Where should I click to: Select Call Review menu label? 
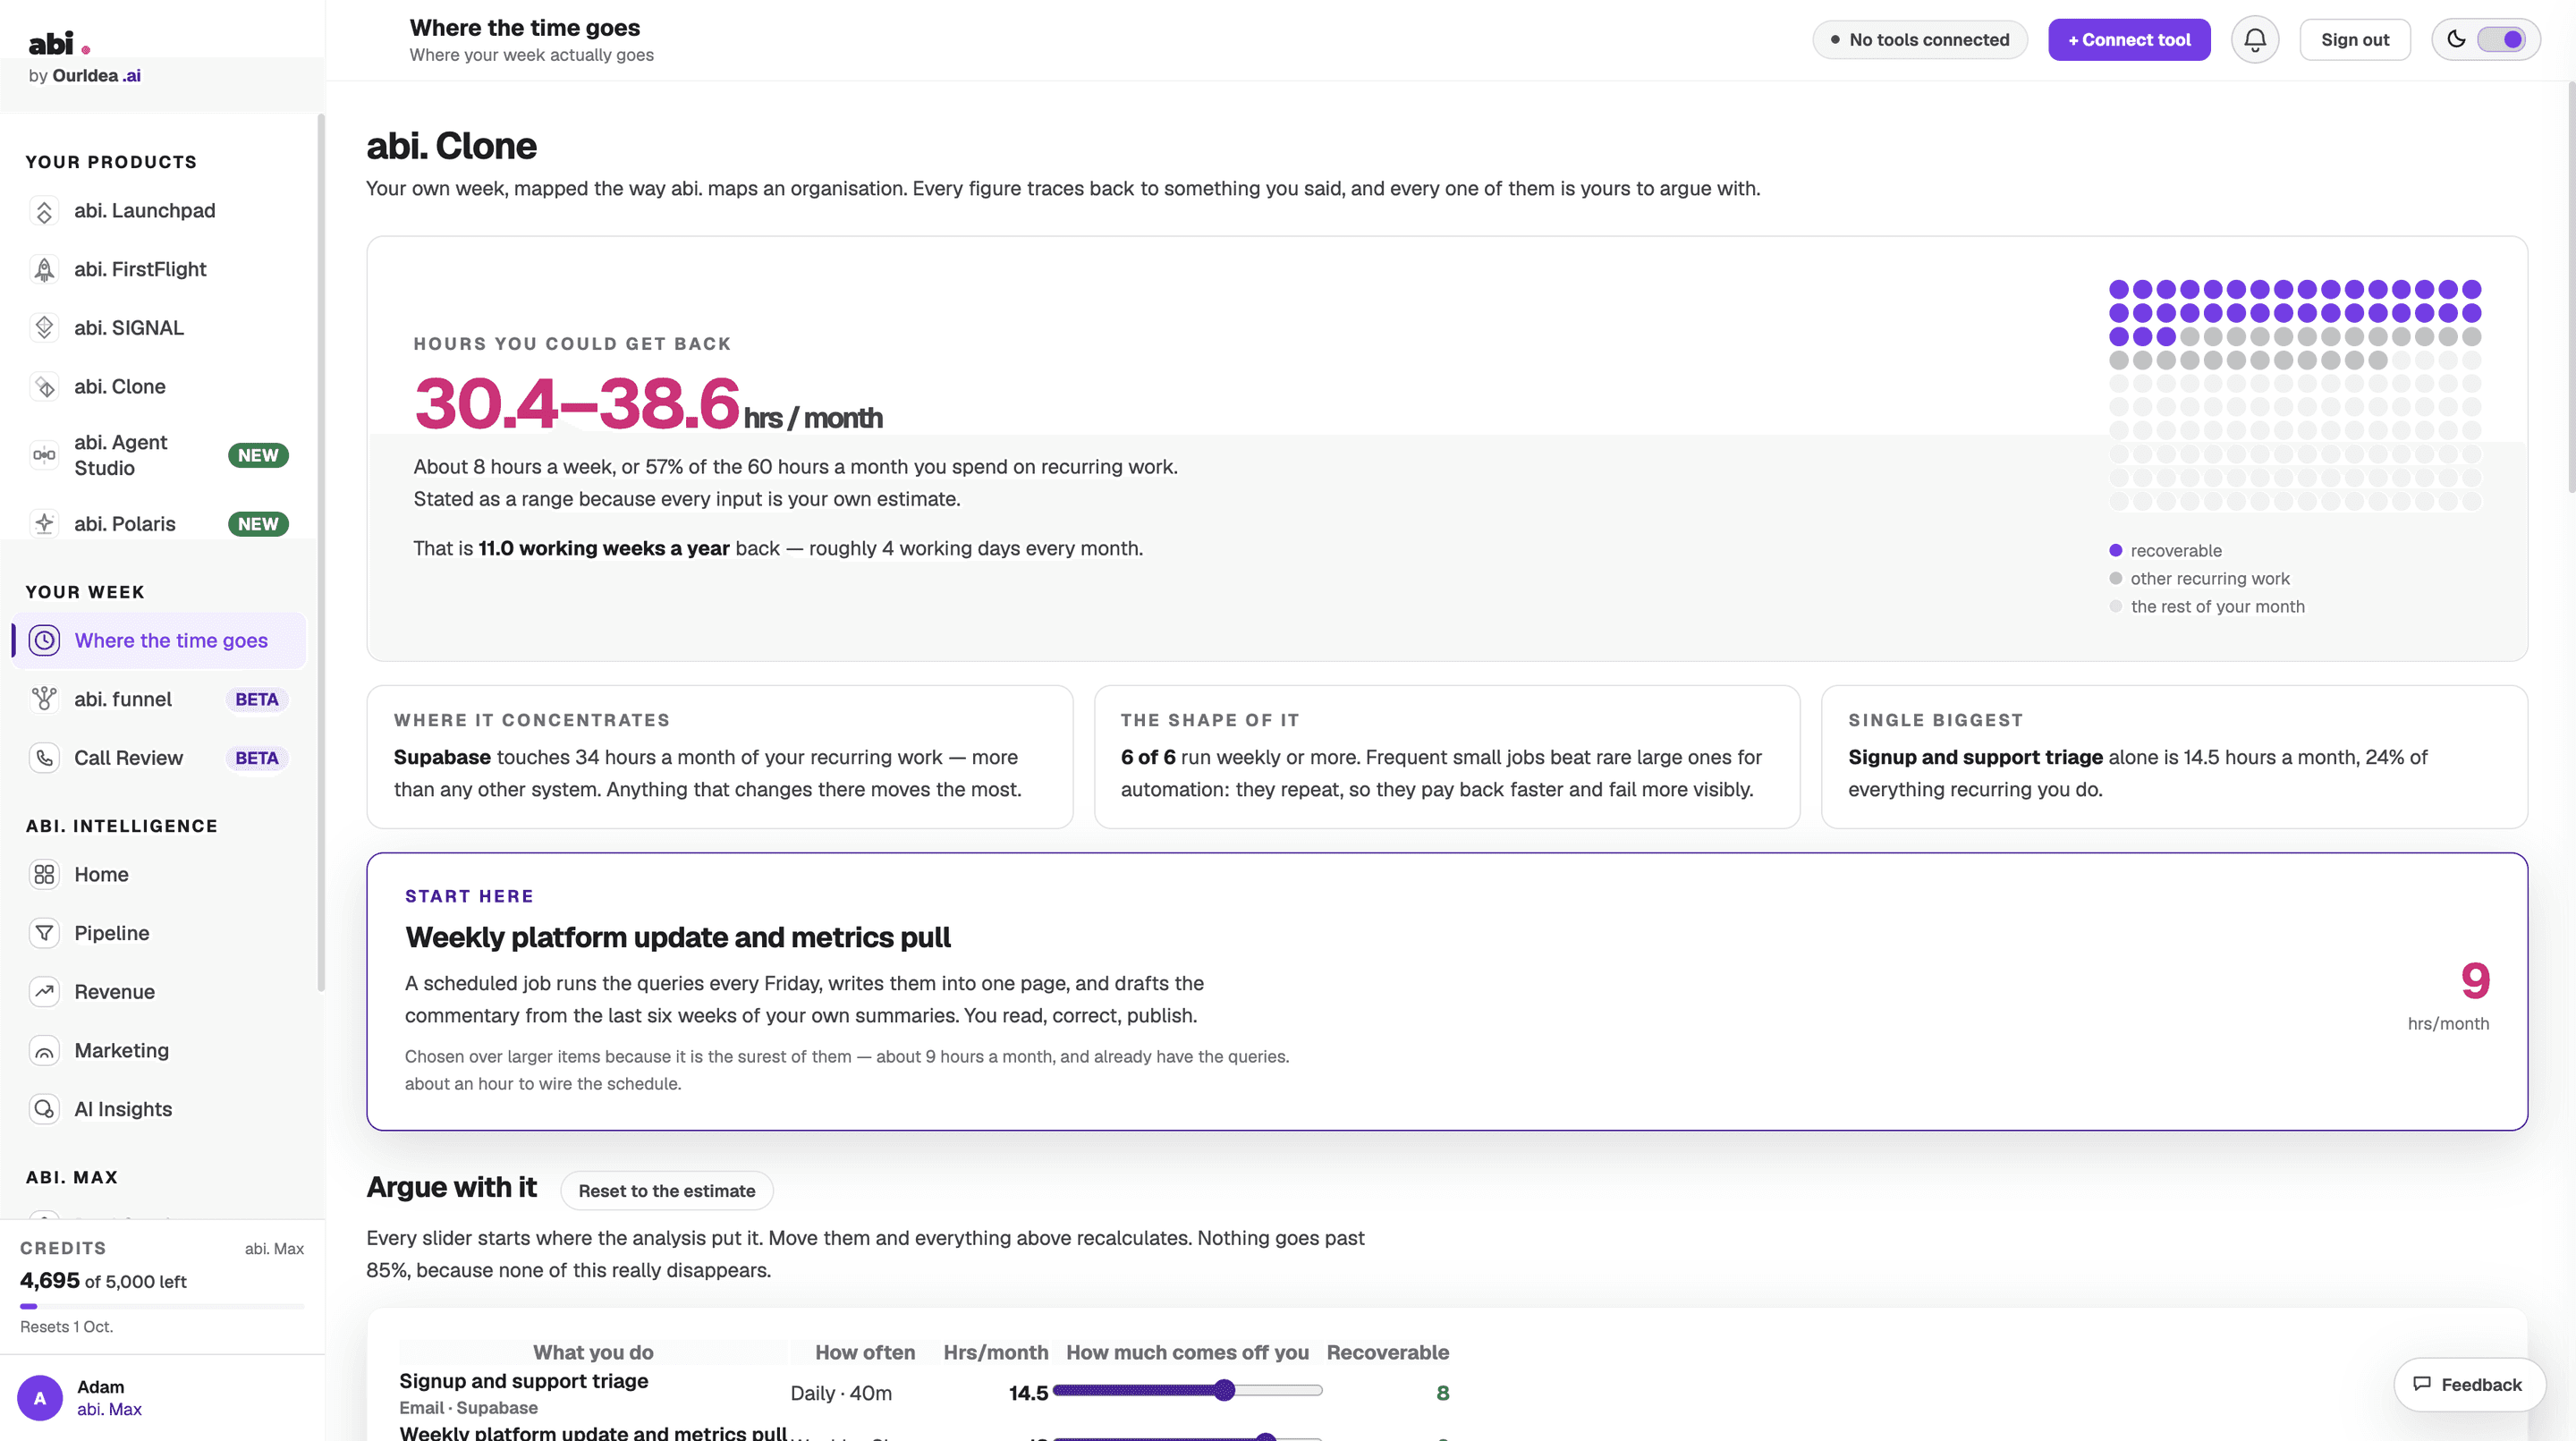(129, 758)
